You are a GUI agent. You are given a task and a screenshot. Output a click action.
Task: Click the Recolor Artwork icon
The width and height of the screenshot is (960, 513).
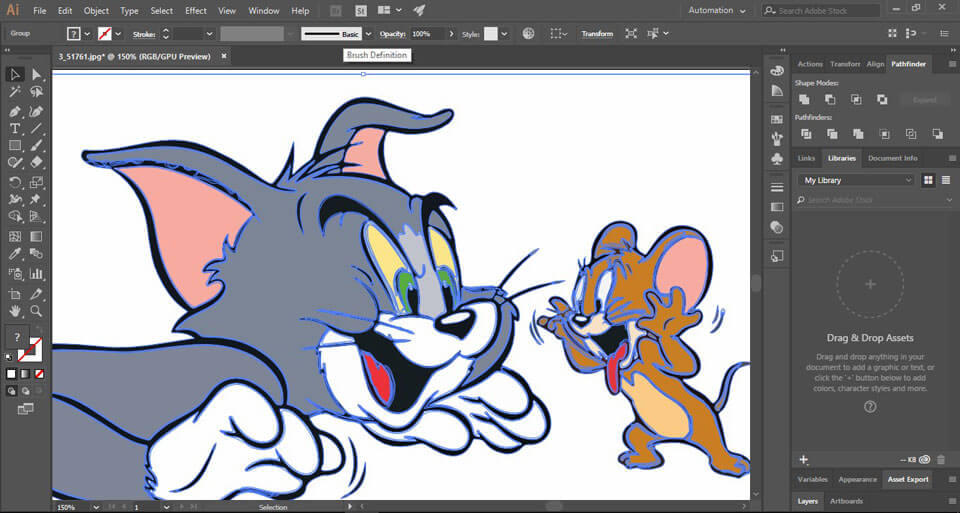pos(528,33)
